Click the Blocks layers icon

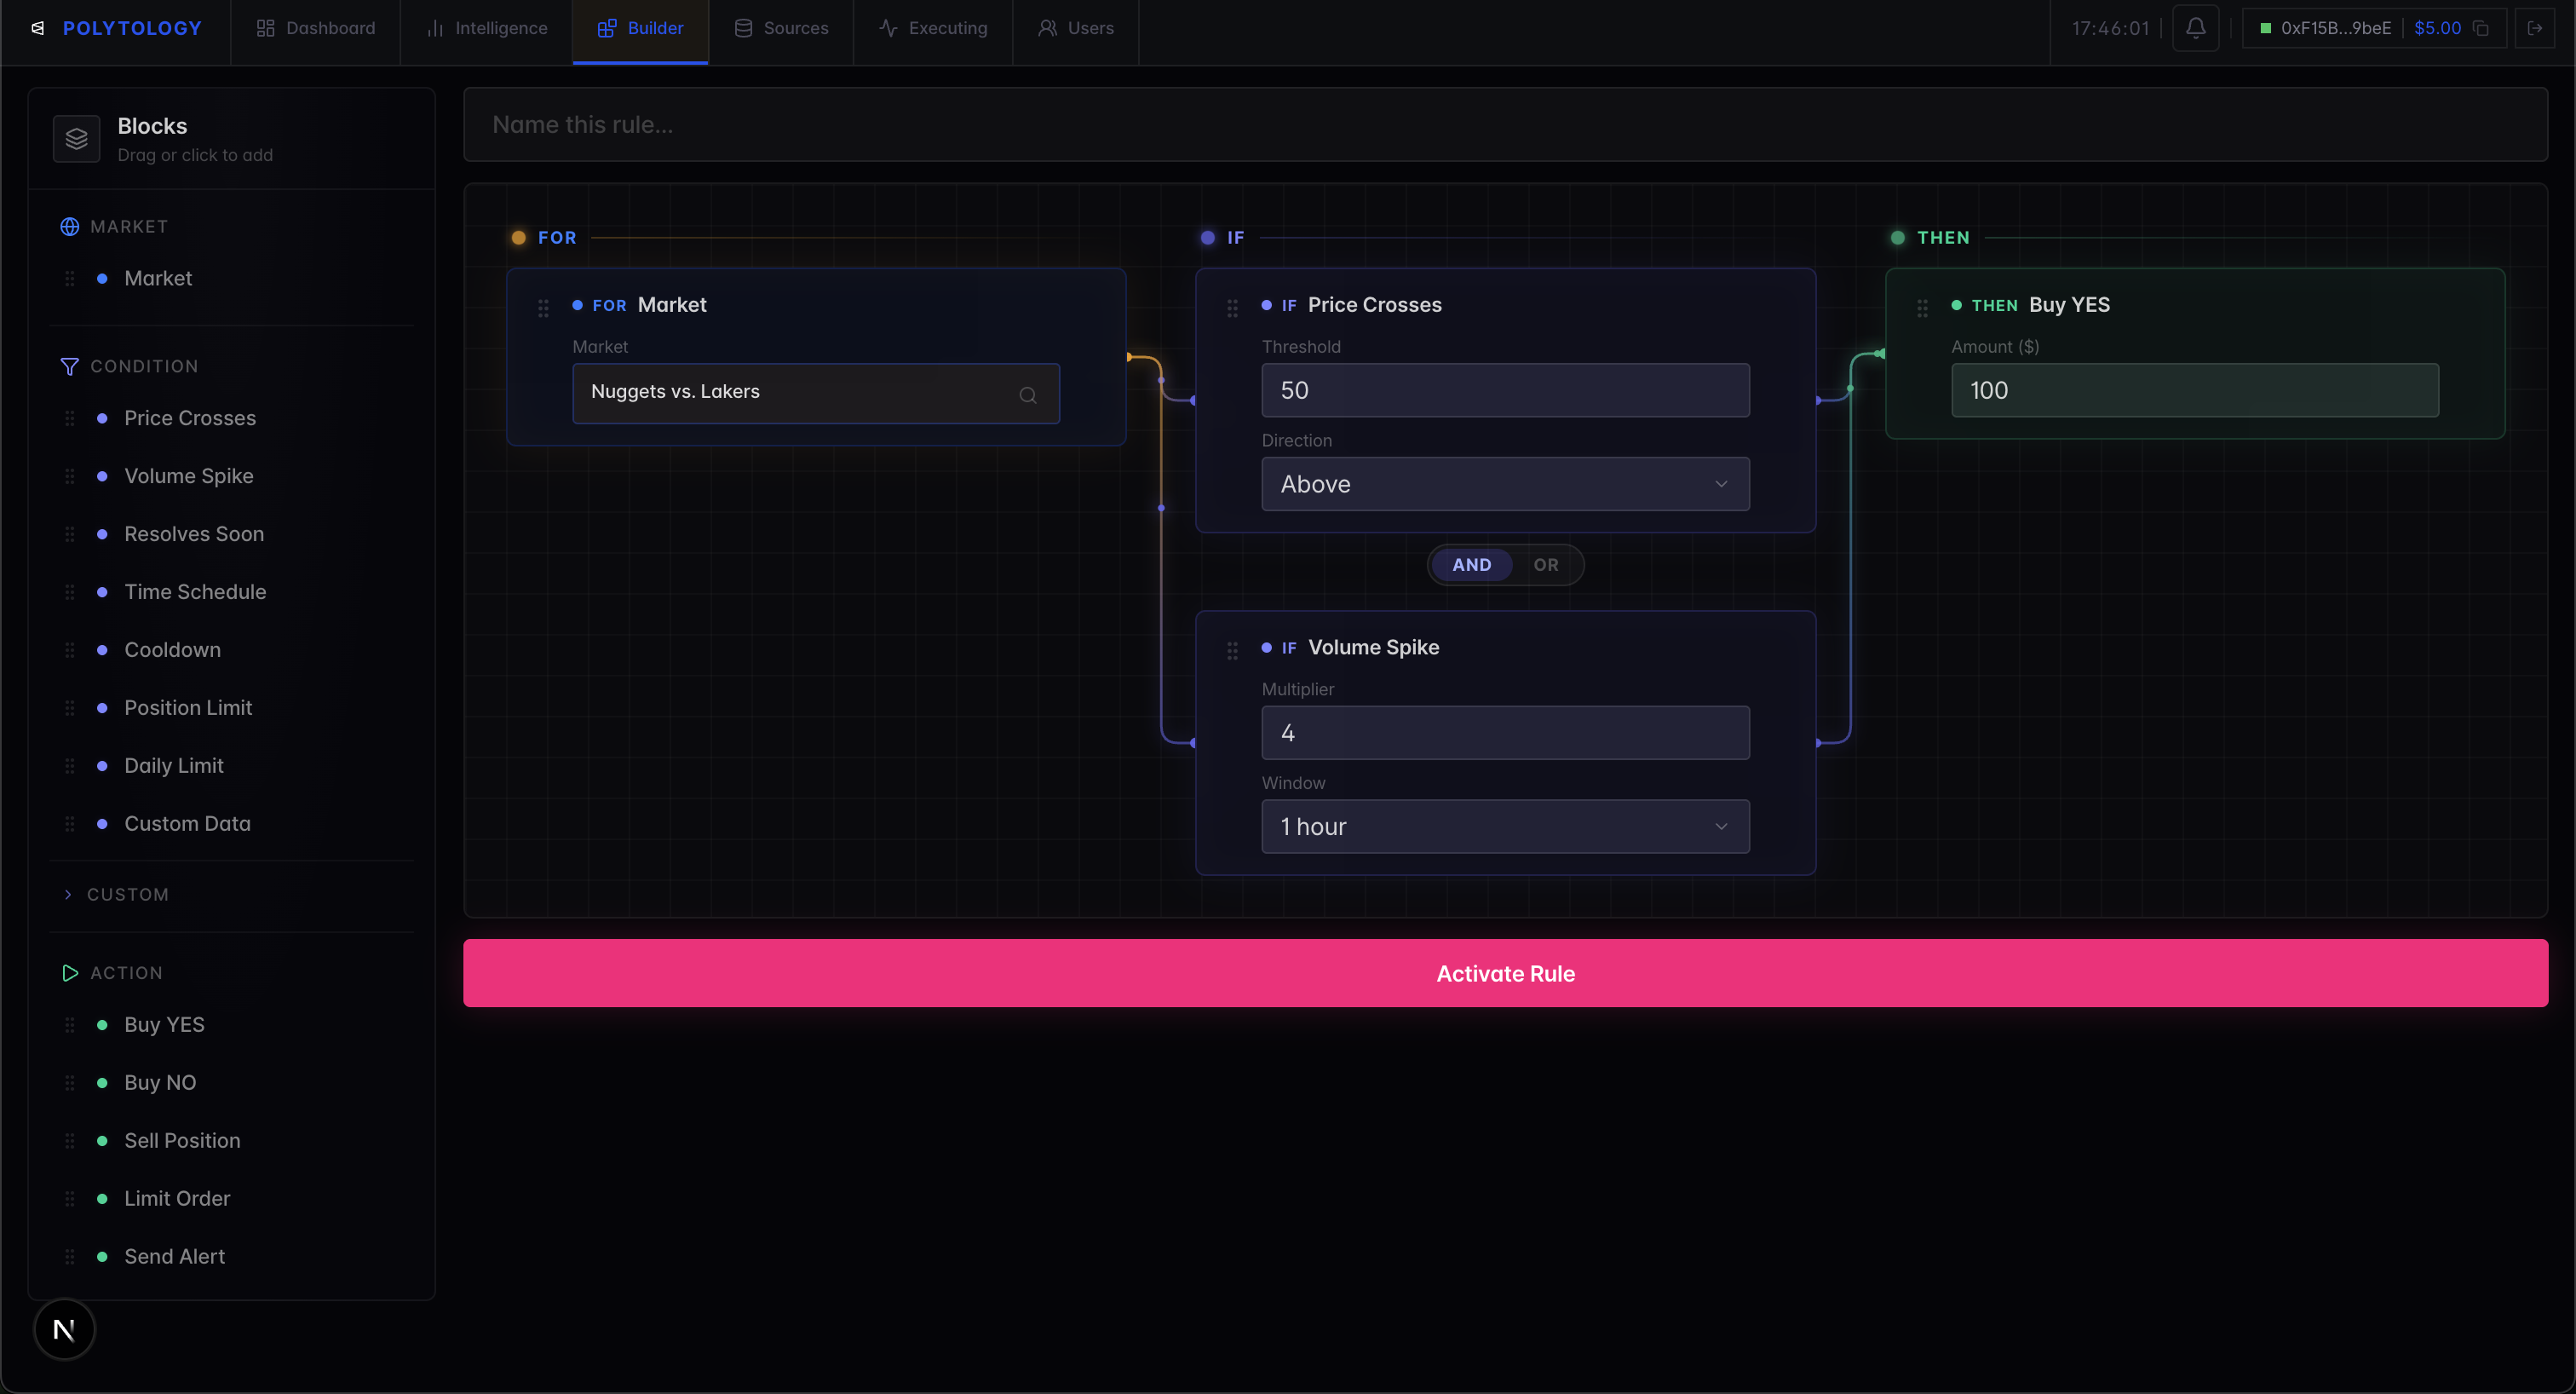[77, 139]
